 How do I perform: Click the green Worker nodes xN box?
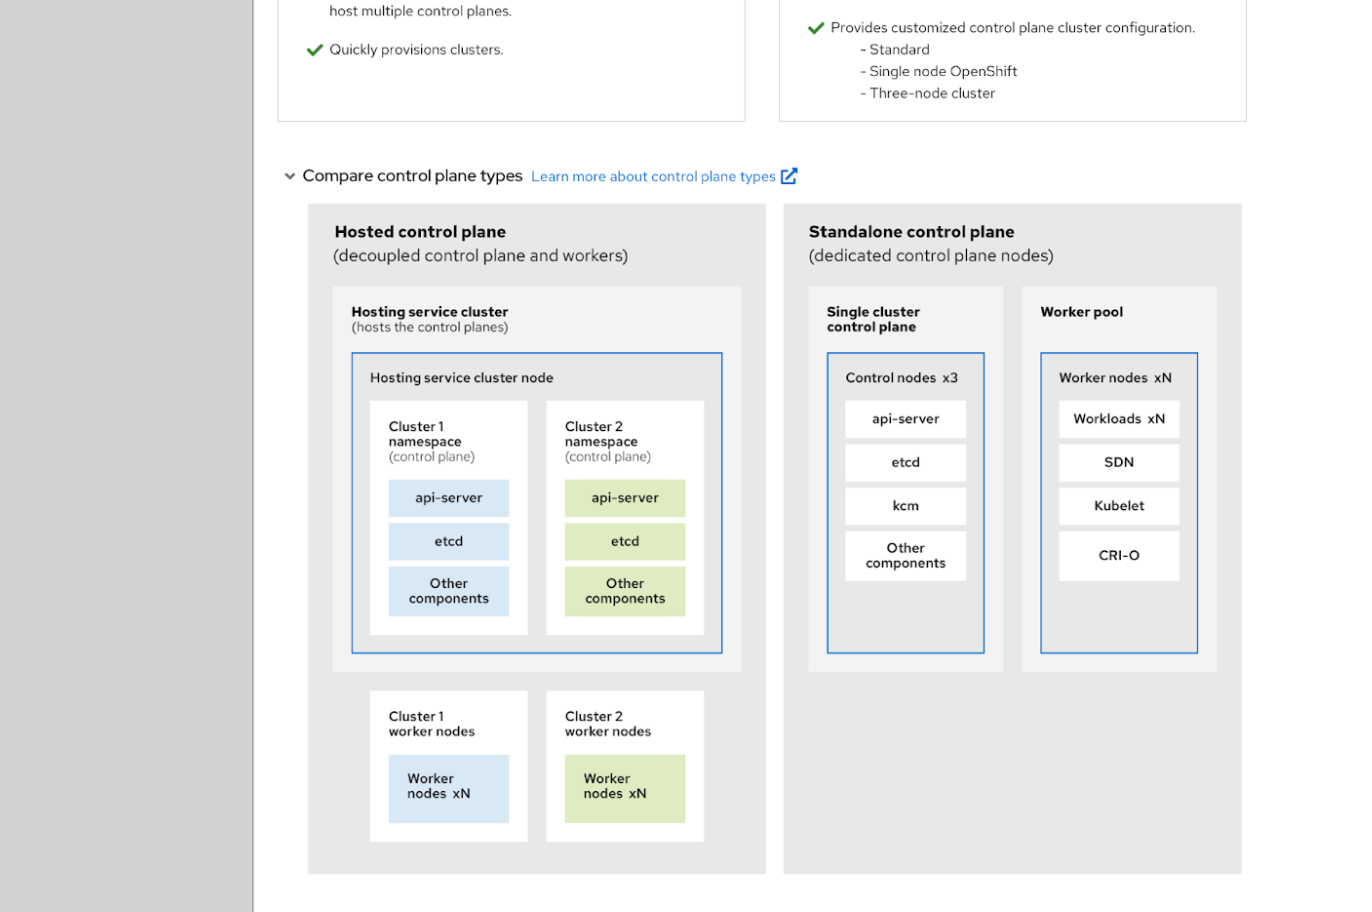pyautogui.click(x=625, y=788)
